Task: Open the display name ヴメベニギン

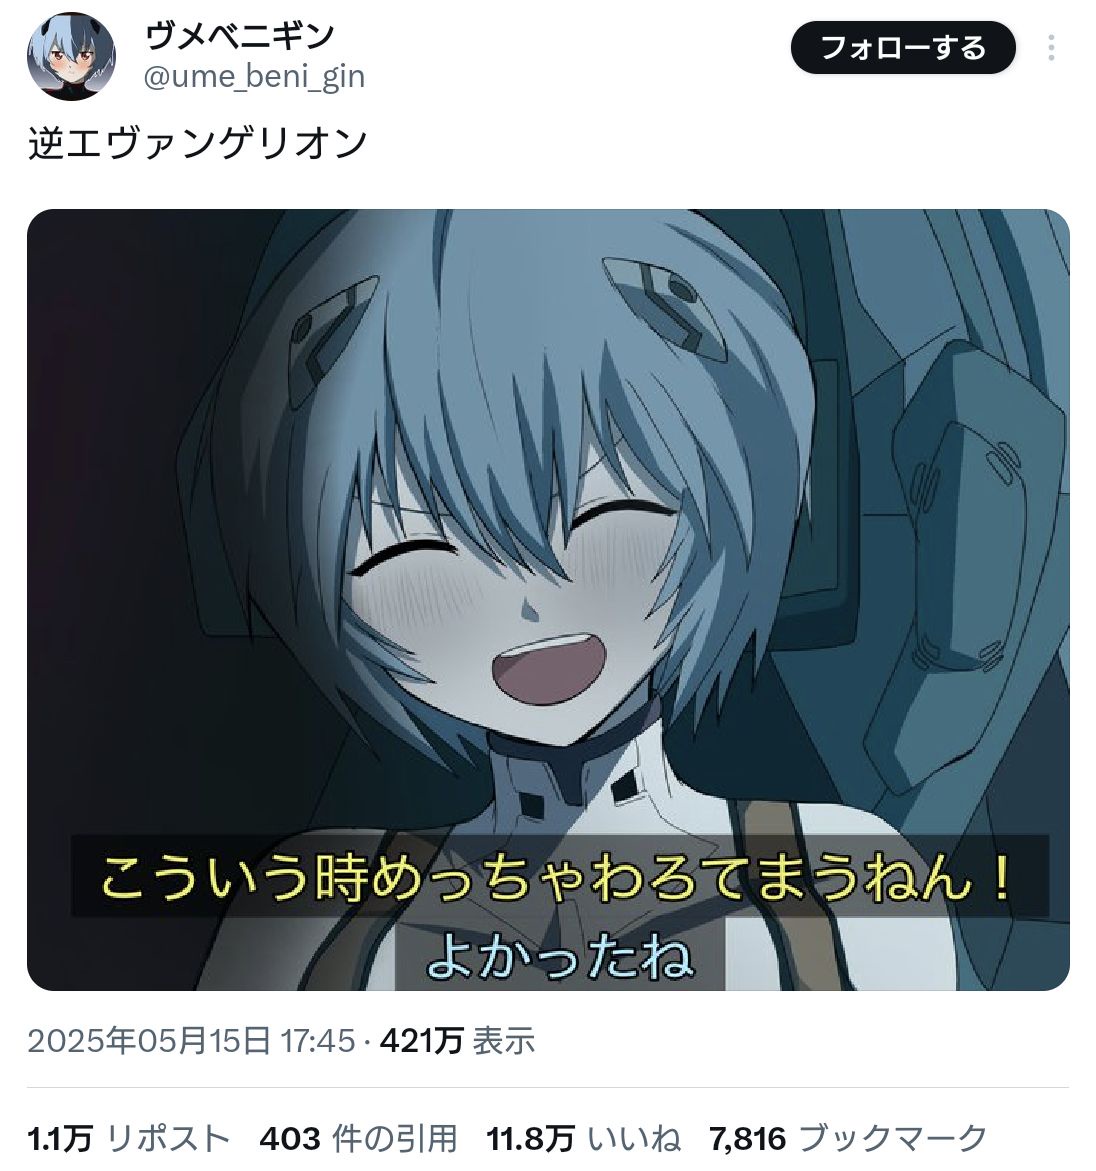Action: point(239,35)
